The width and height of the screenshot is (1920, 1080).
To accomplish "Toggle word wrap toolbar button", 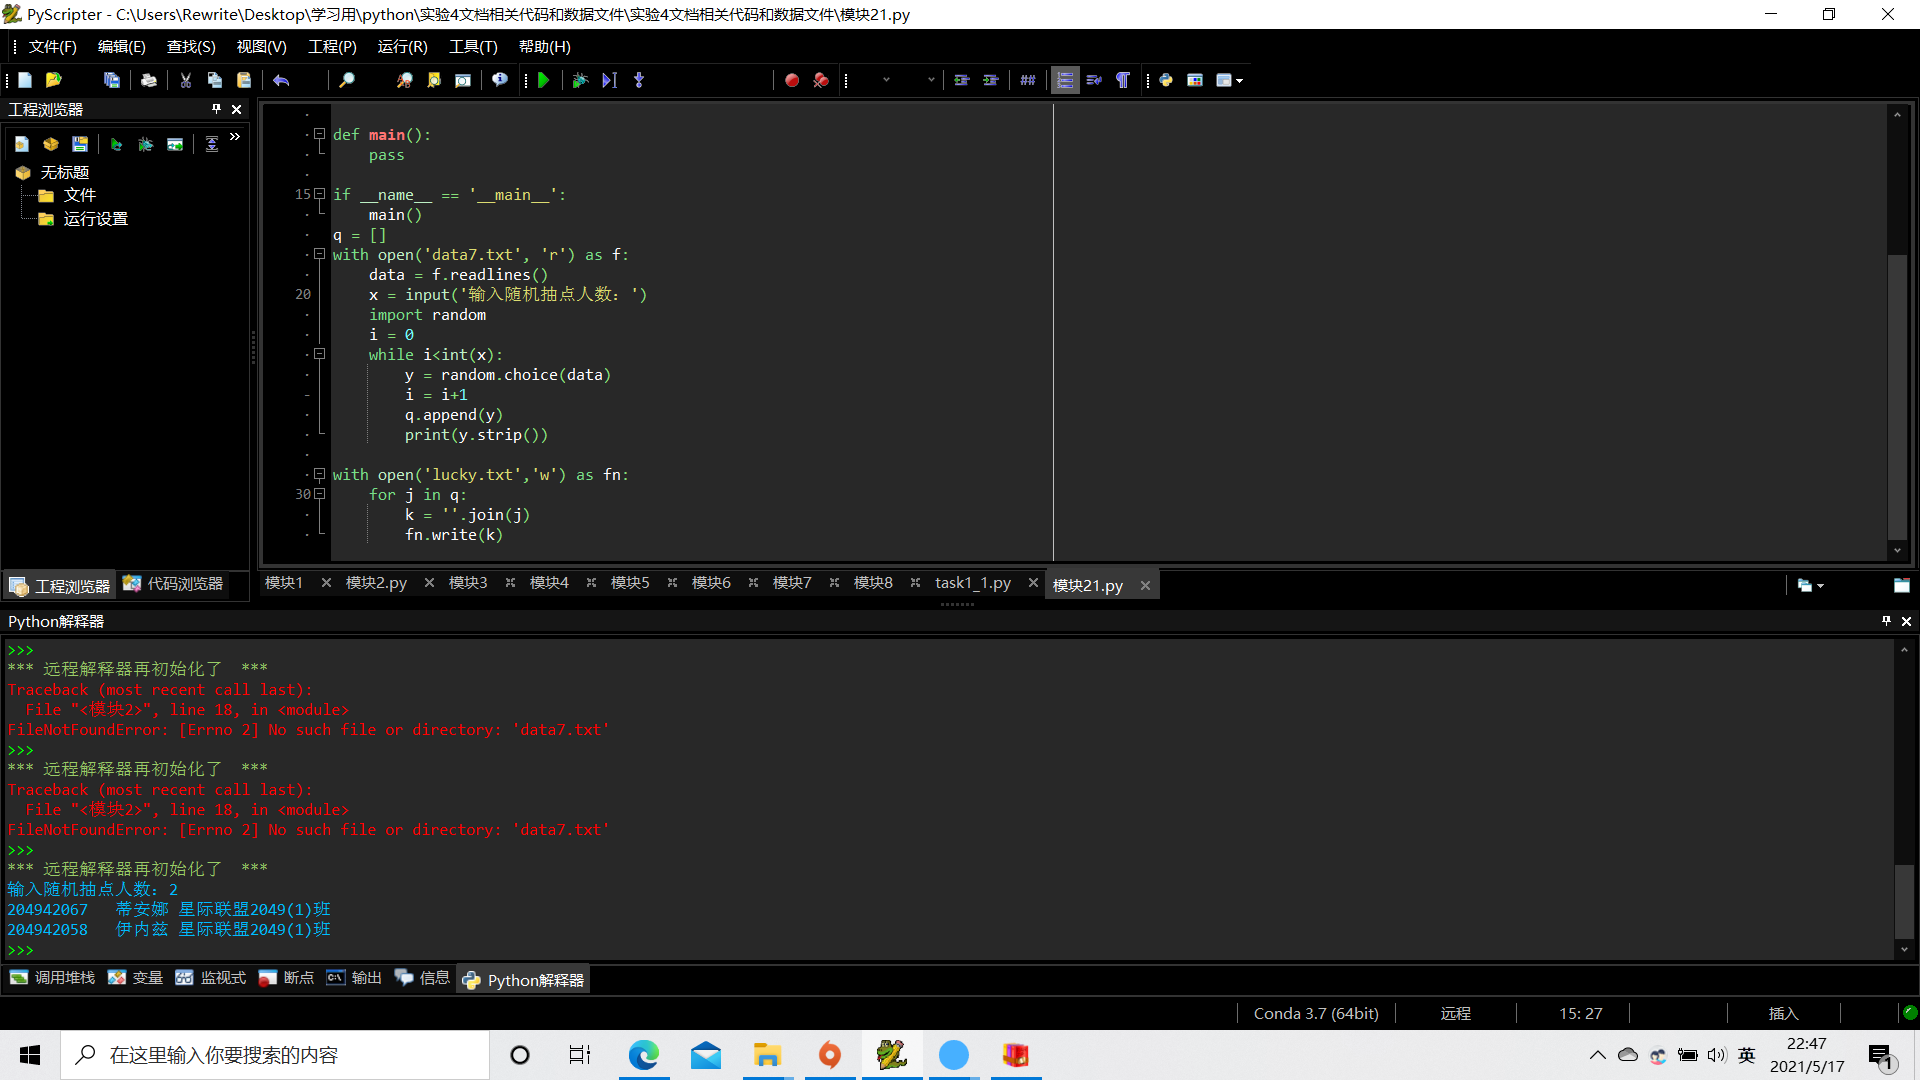I will coord(1094,80).
